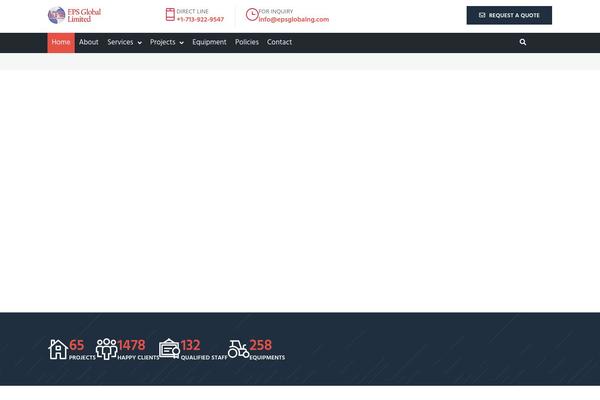The height and width of the screenshot is (400, 600).
Task: Click the PROJECTS label in stats bar
Action: [x=82, y=358]
